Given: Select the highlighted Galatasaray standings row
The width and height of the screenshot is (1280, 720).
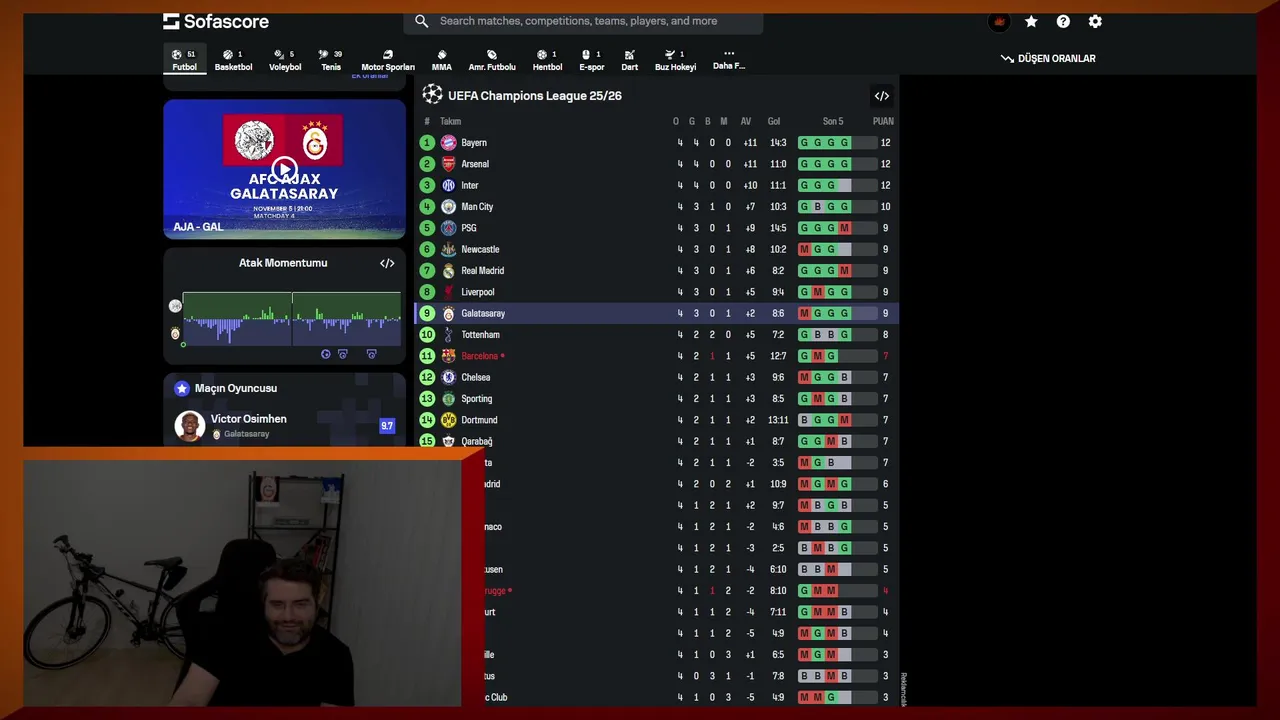Looking at the screenshot, I should (x=657, y=313).
